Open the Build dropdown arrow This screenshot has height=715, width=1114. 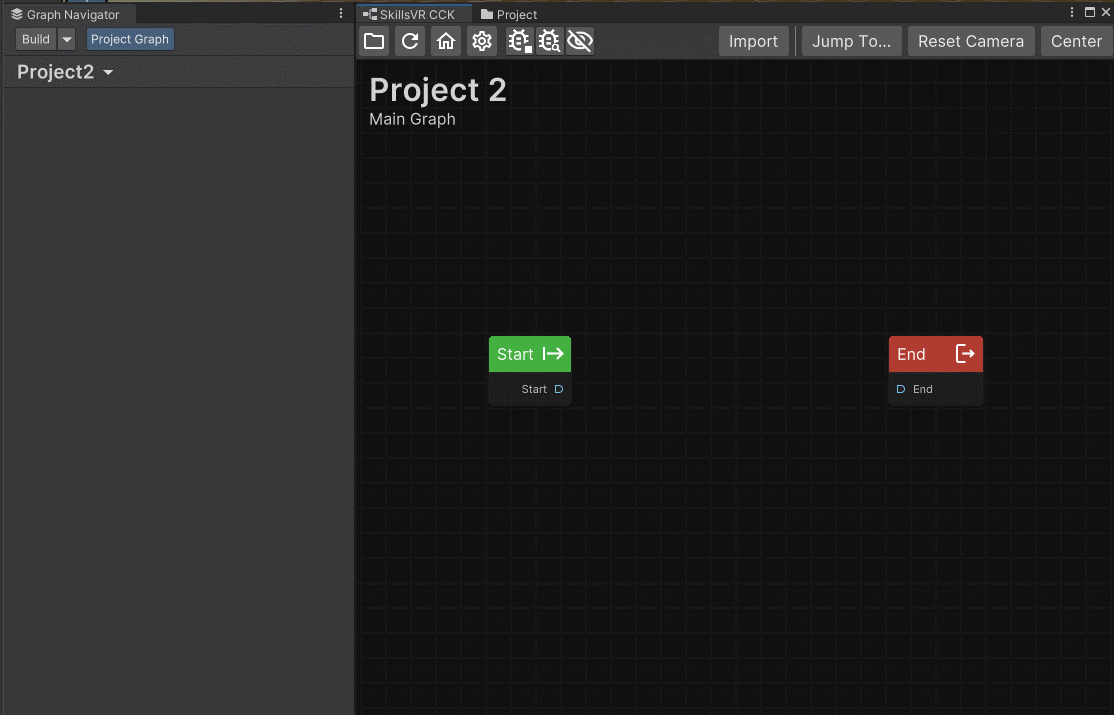pos(66,39)
